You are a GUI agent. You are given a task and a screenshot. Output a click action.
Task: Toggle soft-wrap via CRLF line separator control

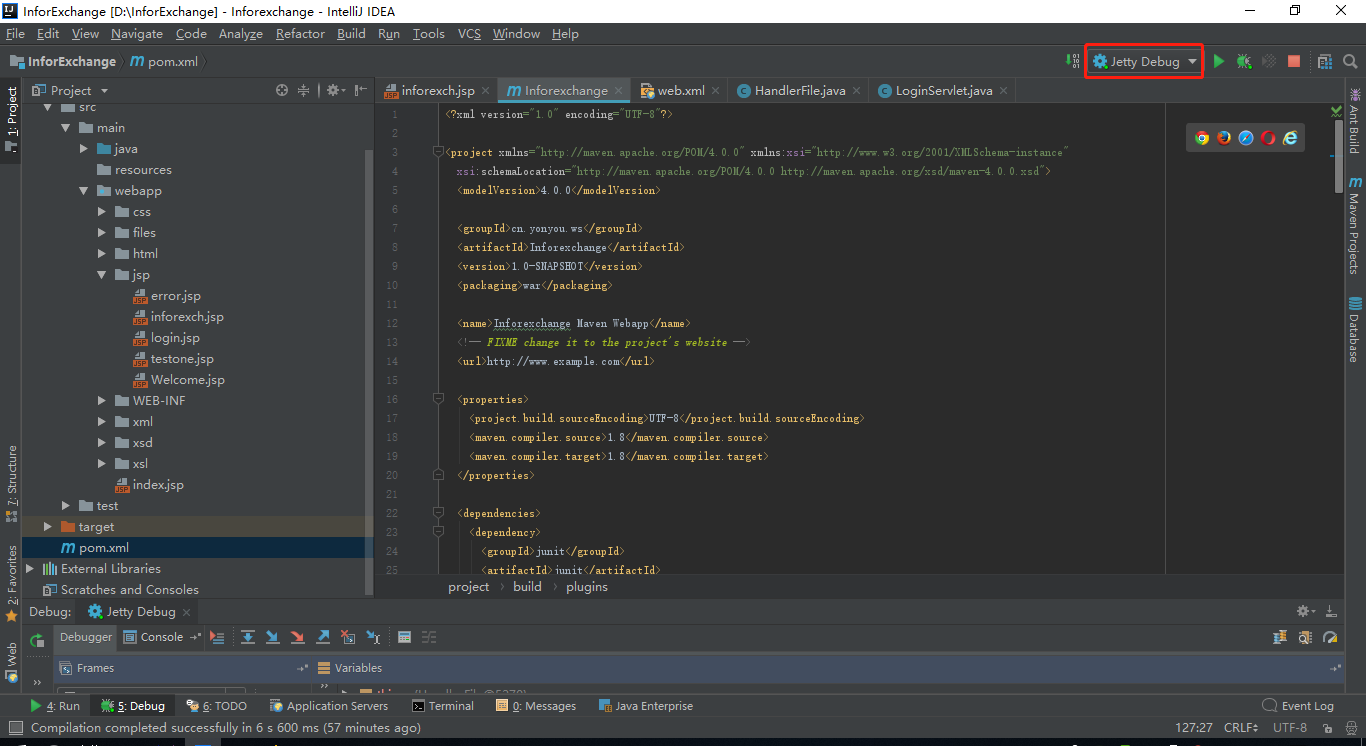point(1240,728)
